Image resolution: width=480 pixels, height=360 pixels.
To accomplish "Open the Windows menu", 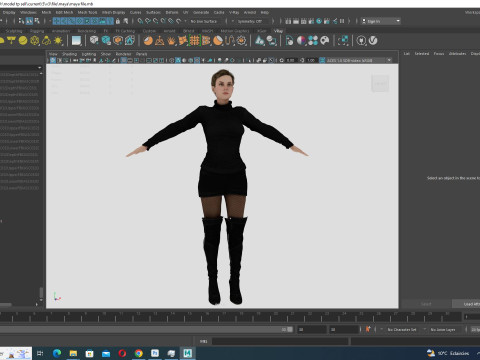I will (28, 12).
